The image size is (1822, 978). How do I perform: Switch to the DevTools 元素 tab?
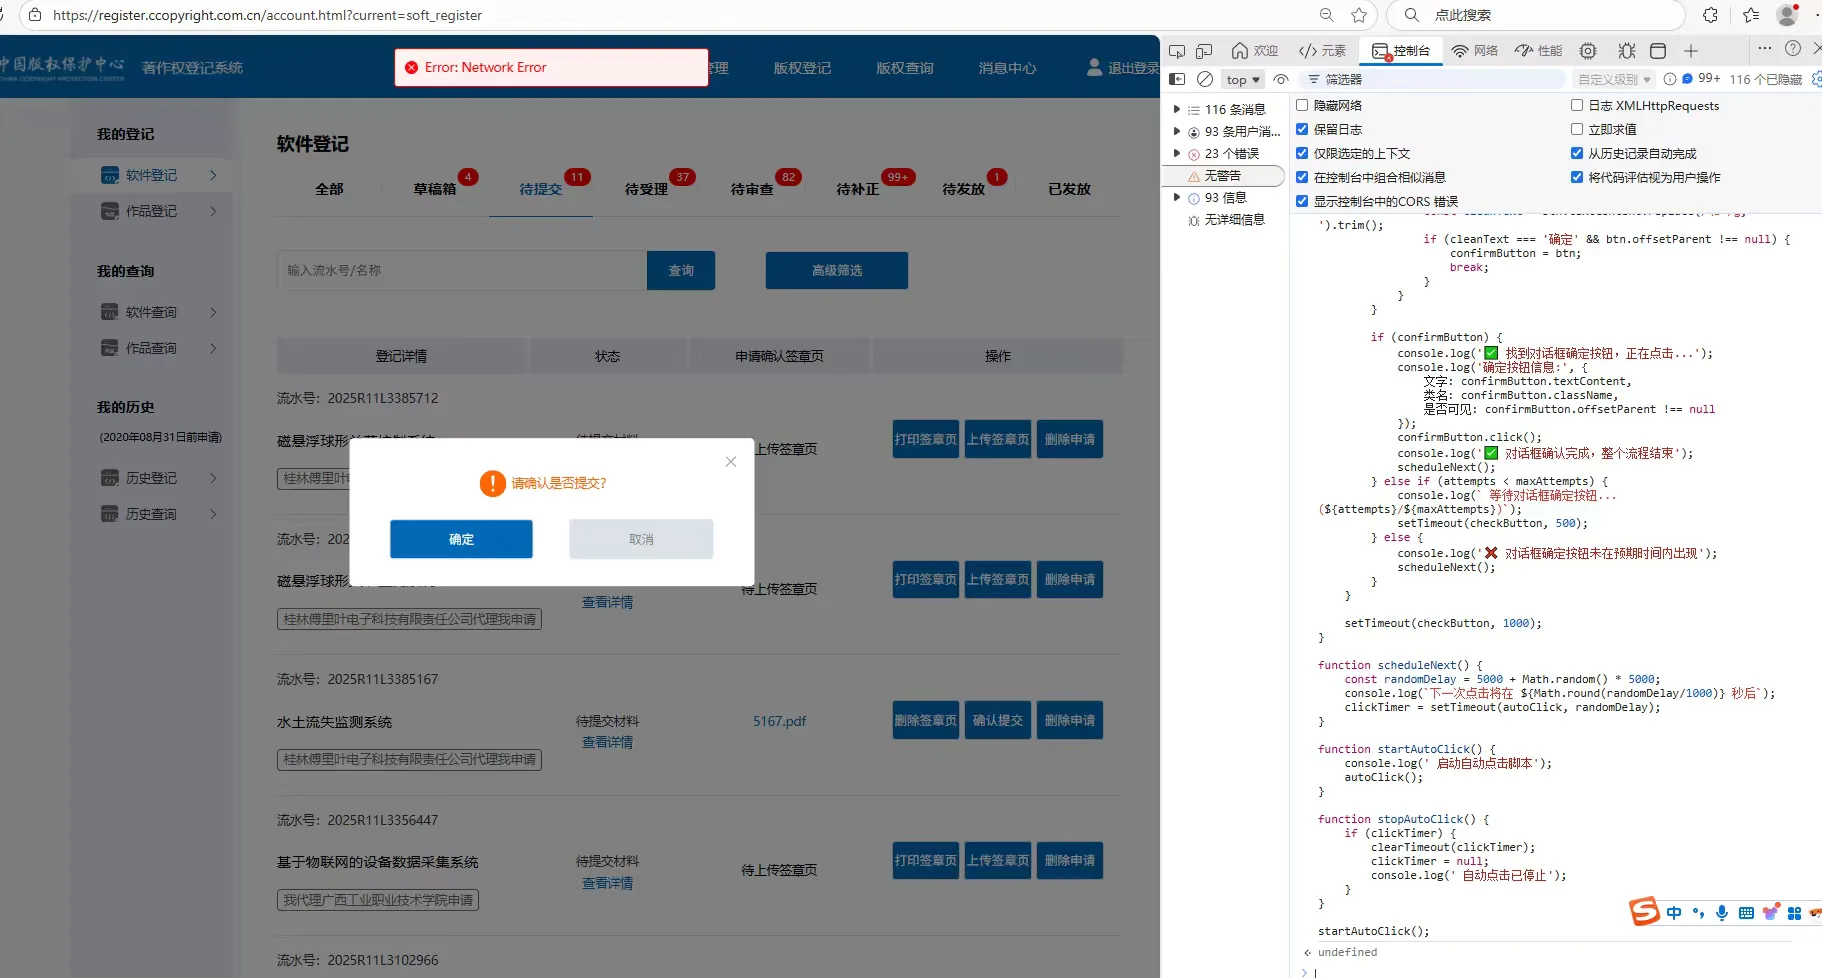point(1322,51)
